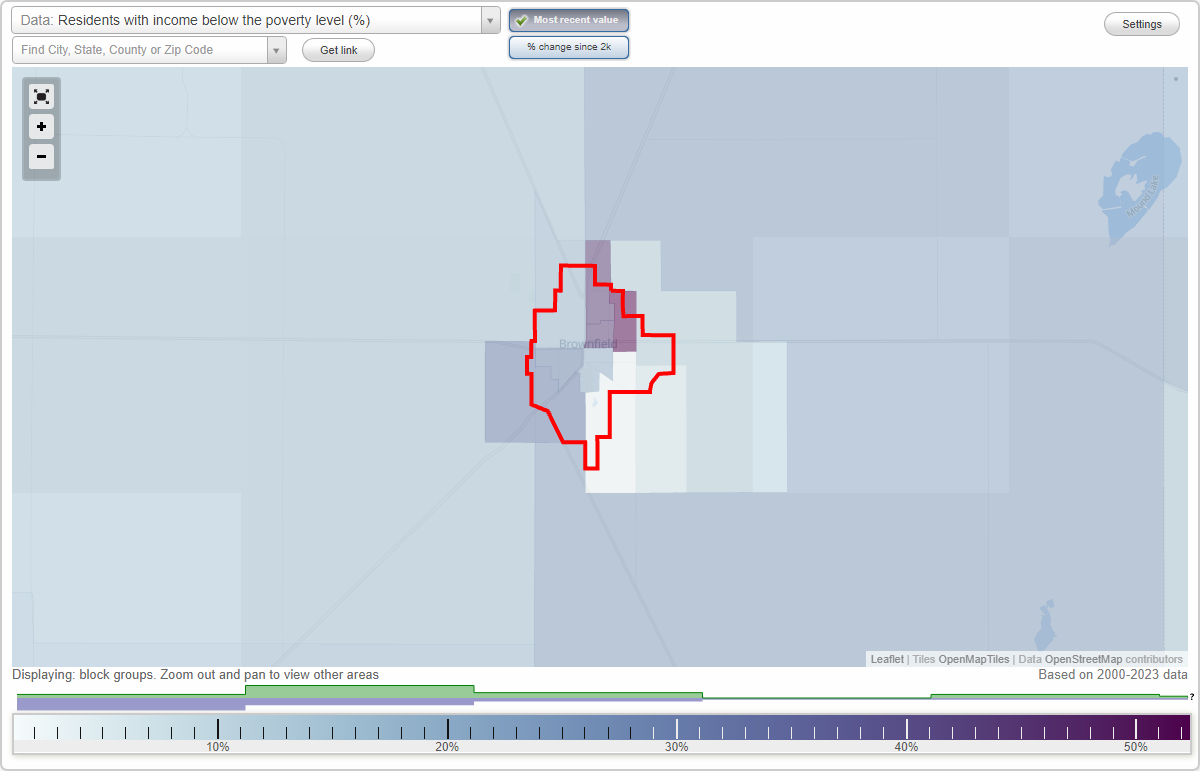Switch to the '% change since 2k' tab
1200x771 pixels.
pos(568,46)
